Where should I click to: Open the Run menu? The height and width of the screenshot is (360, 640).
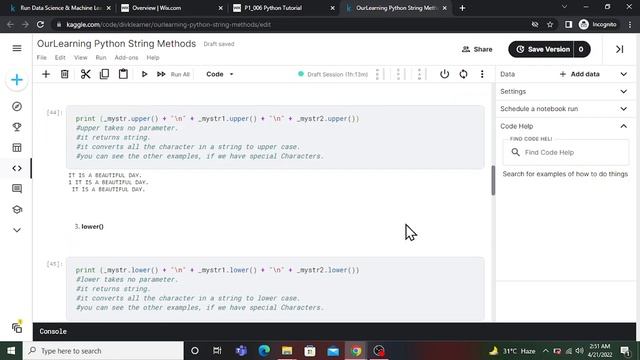[x=101, y=58]
